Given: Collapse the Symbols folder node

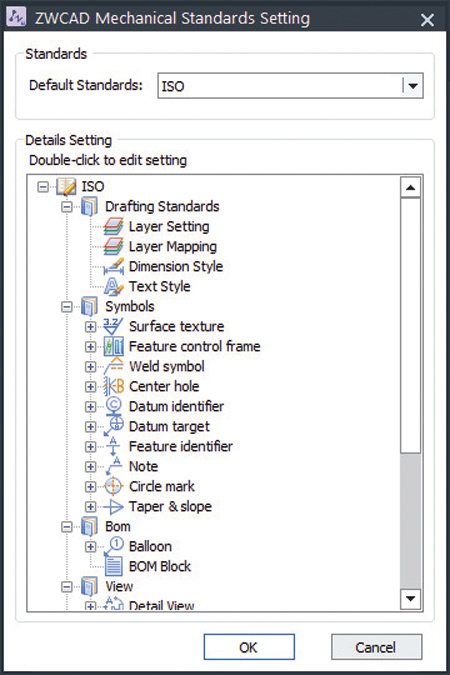Looking at the screenshot, I should [x=67, y=307].
